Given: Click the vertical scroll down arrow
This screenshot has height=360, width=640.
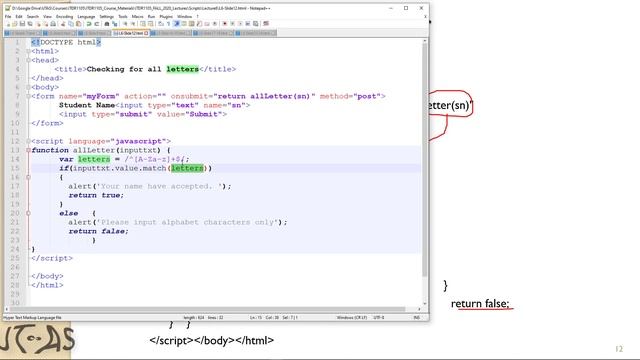Looking at the screenshot, I should pyautogui.click(x=424, y=303).
